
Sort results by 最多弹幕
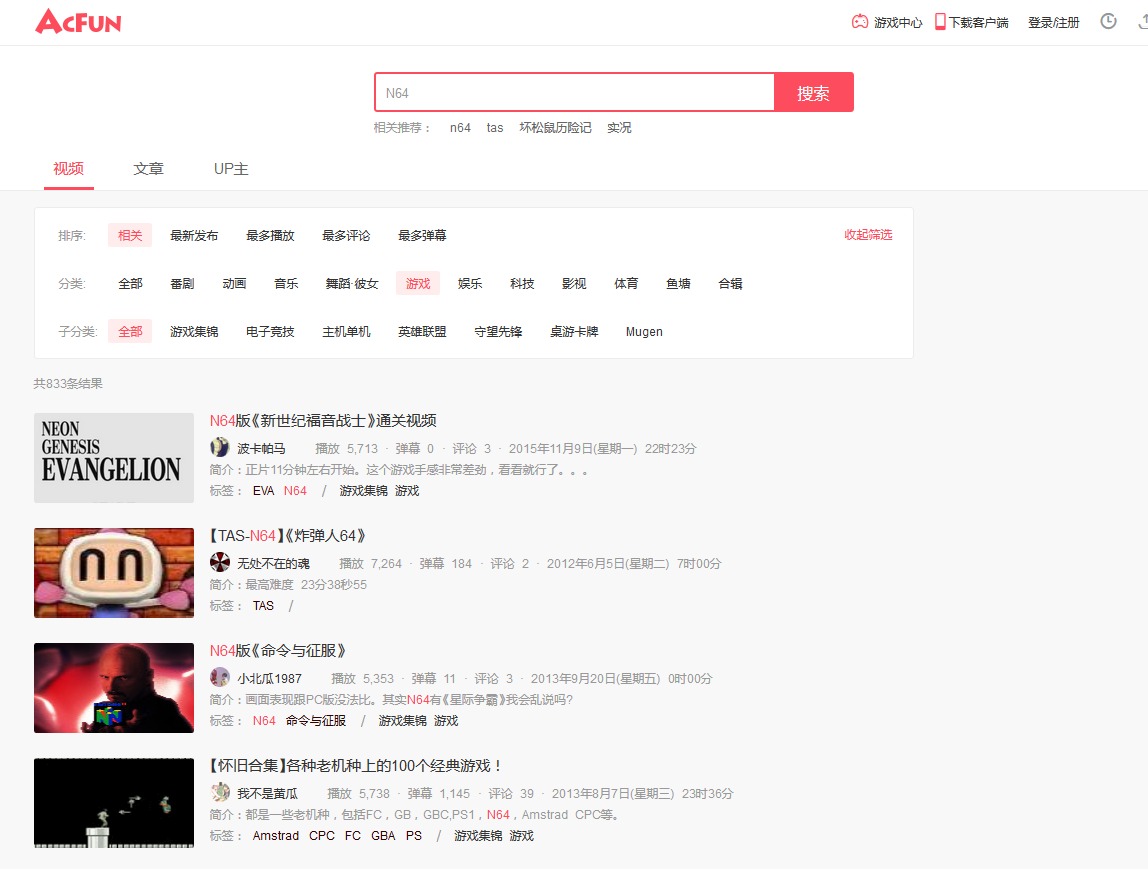pyautogui.click(x=422, y=236)
